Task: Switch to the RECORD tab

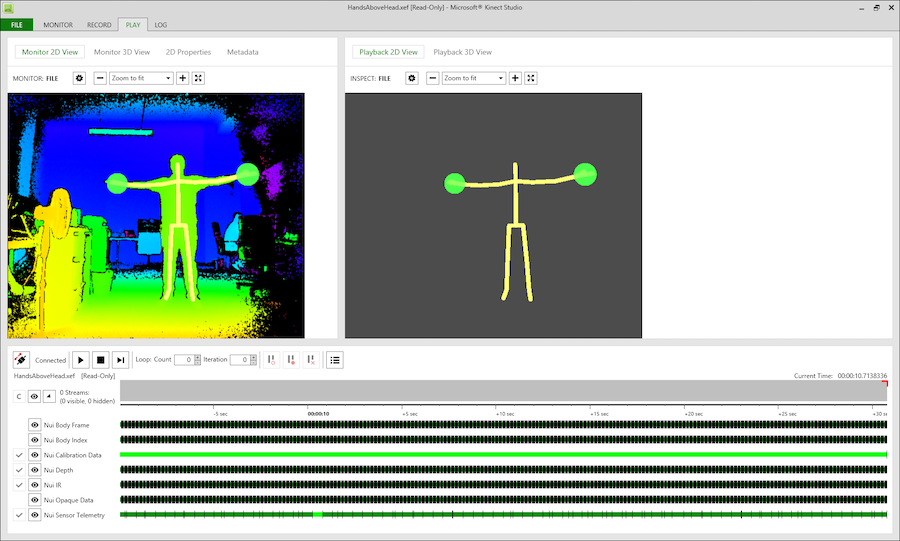Action: pyautogui.click(x=99, y=24)
